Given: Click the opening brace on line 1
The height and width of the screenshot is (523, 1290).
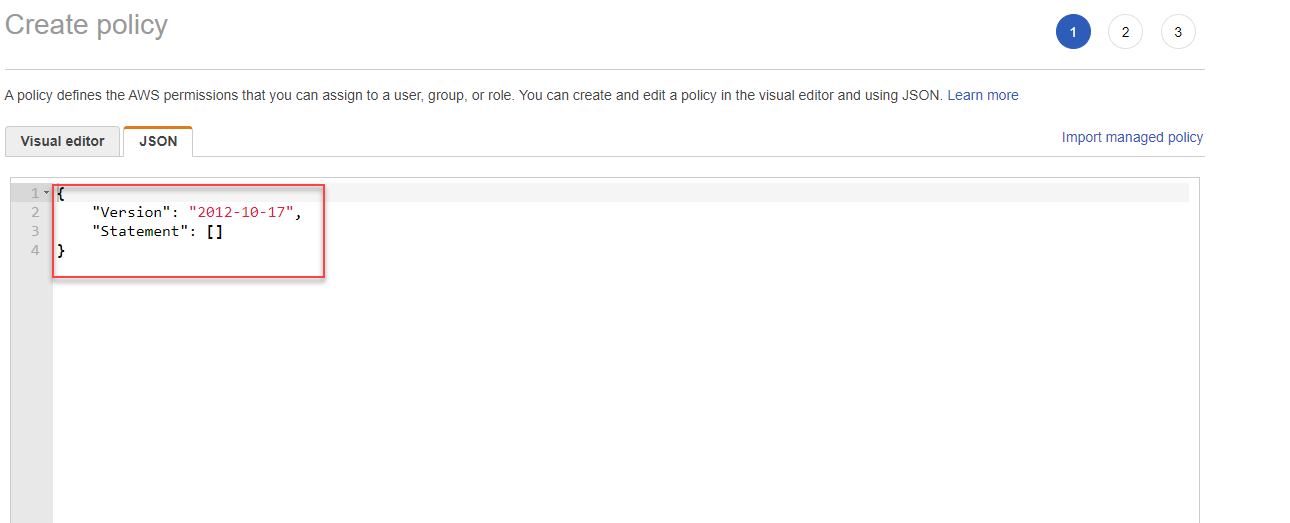Looking at the screenshot, I should (x=61, y=193).
